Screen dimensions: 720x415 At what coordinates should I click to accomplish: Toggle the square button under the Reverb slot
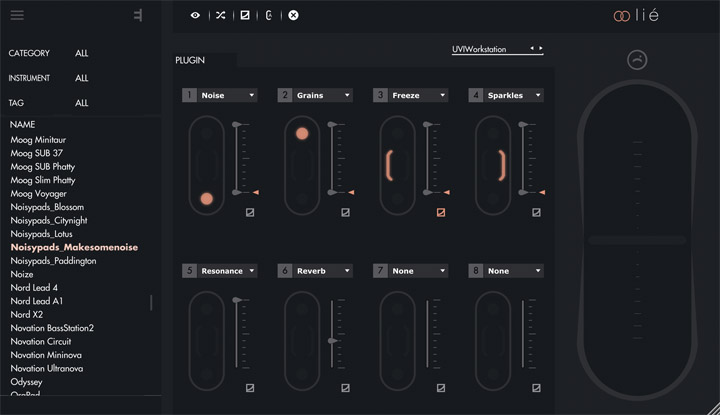(x=345, y=388)
